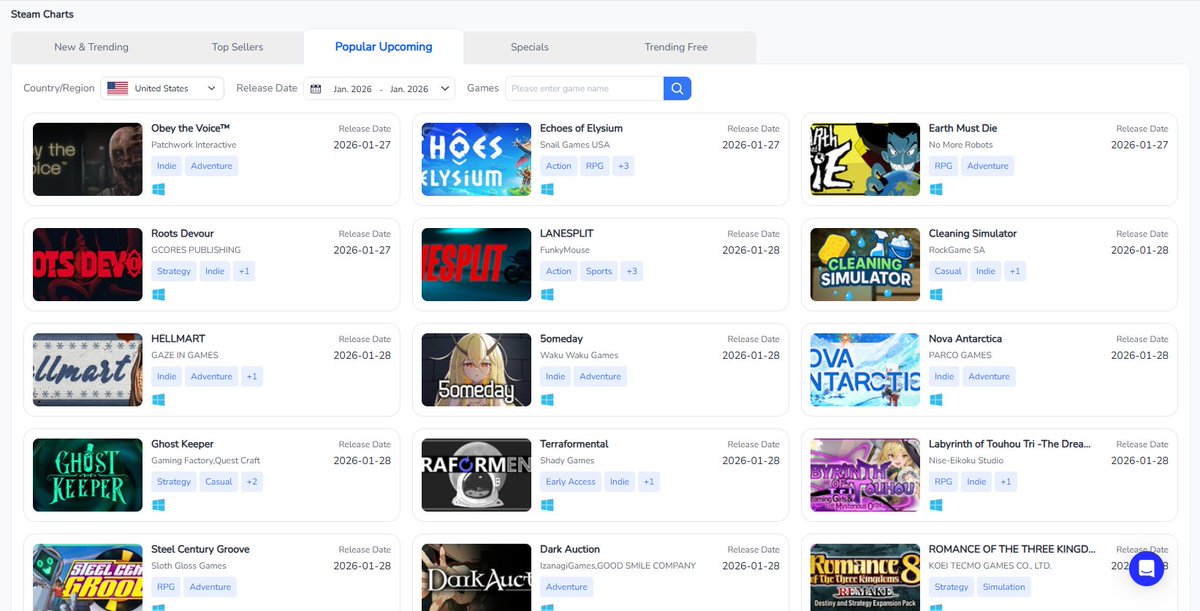Click Windows icon under Obey the Voice
This screenshot has height=611, width=1200.
pyautogui.click(x=158, y=189)
